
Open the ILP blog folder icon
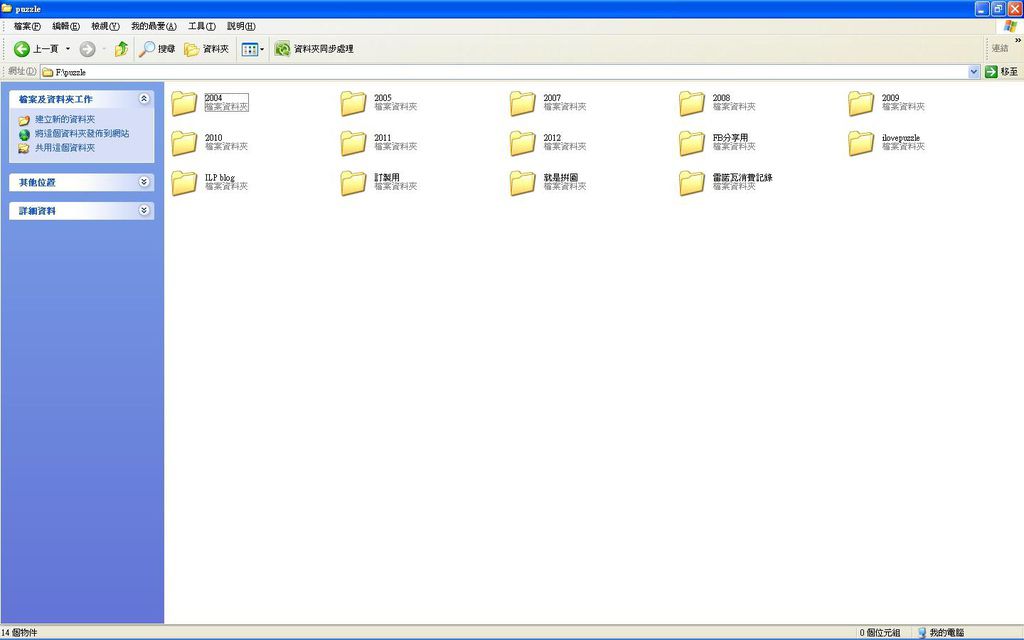[x=184, y=183]
